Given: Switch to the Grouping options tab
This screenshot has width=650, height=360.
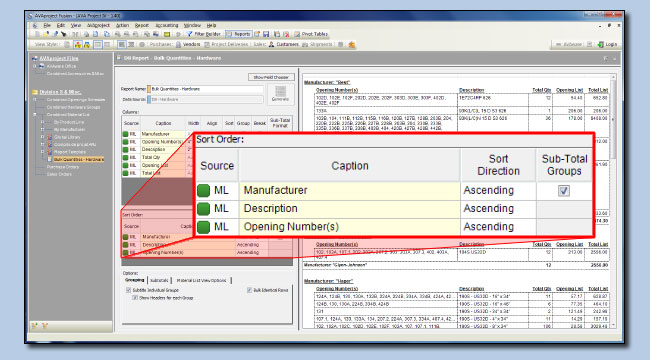Looking at the screenshot, I should (134, 280).
